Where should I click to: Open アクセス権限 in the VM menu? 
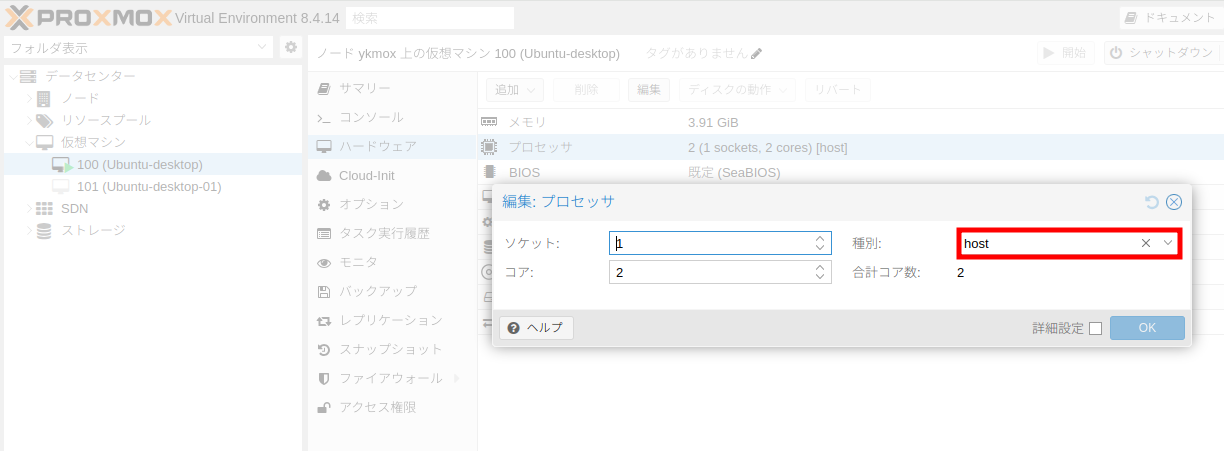pyautogui.click(x=392, y=407)
